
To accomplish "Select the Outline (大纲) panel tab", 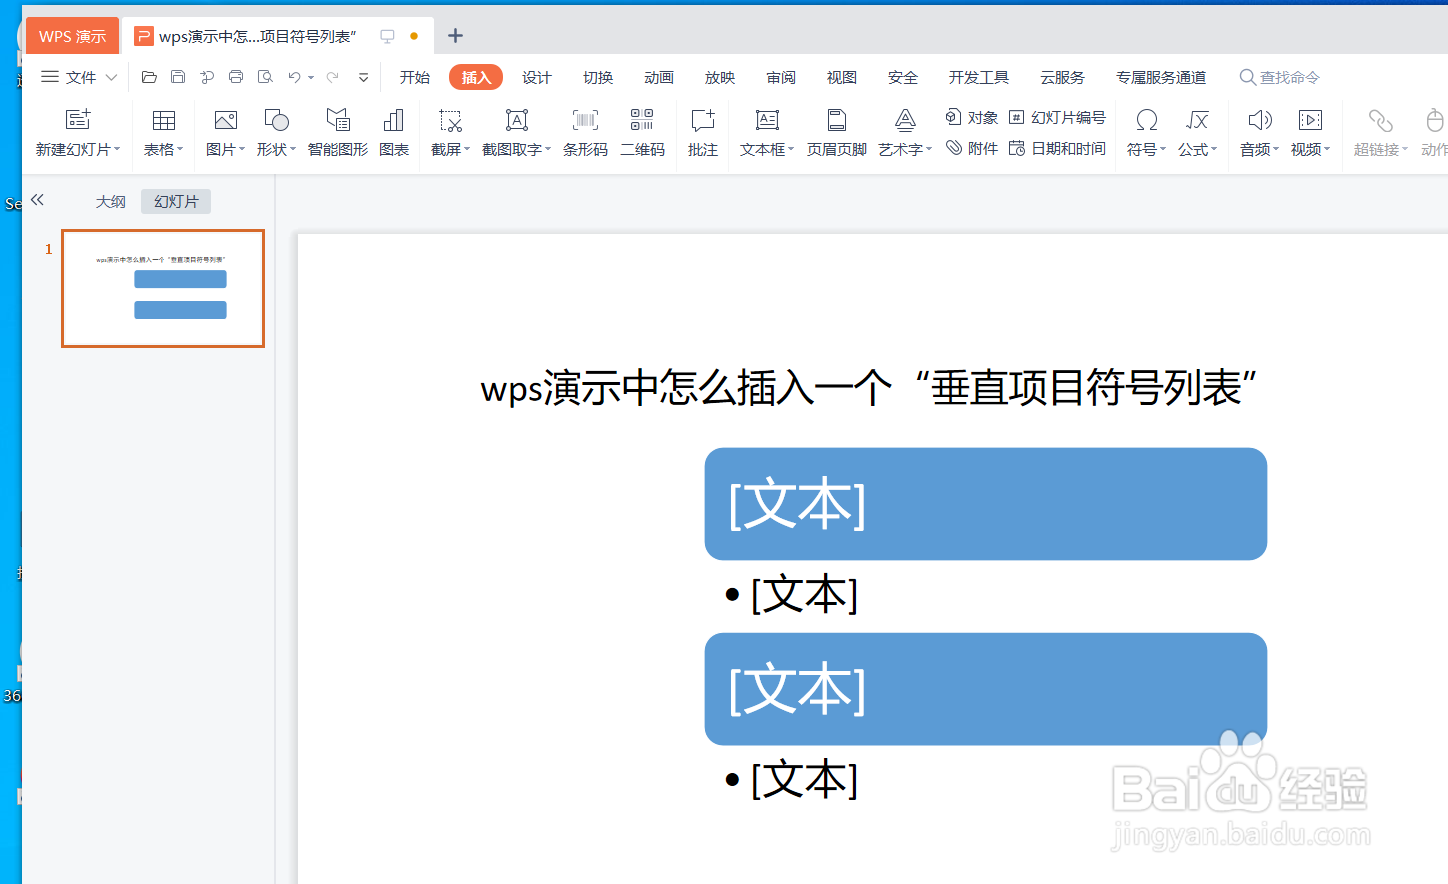I will coord(110,201).
